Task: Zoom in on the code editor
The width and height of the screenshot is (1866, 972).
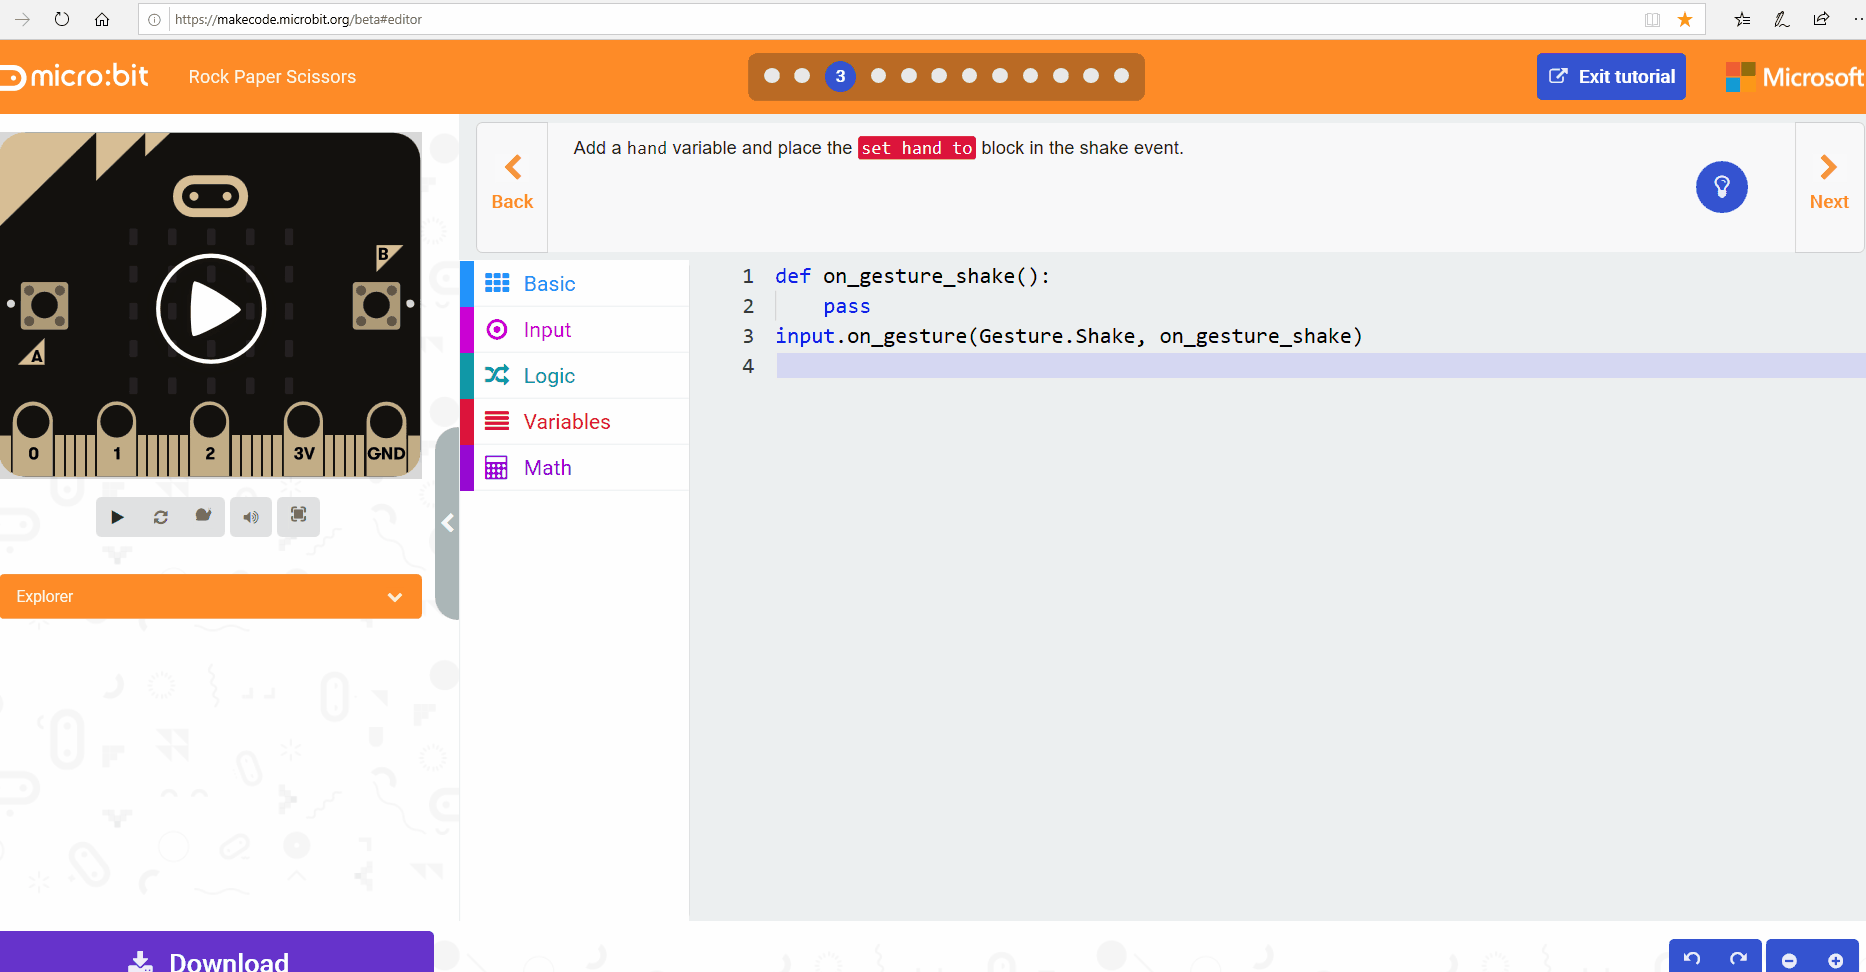Action: tap(1837, 958)
